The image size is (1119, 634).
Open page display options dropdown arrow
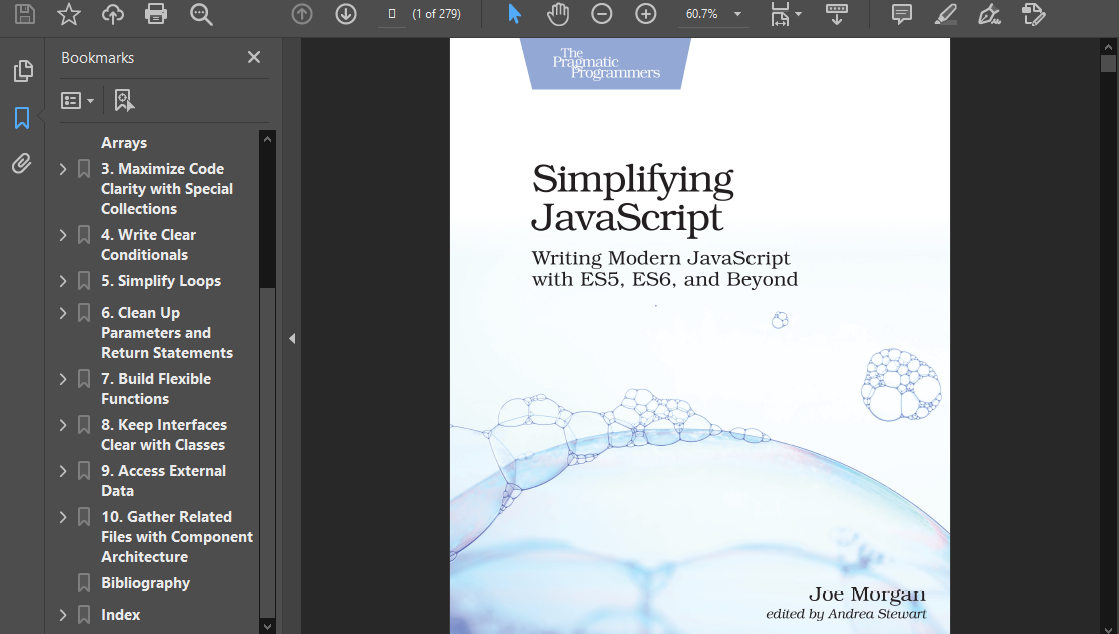799,14
